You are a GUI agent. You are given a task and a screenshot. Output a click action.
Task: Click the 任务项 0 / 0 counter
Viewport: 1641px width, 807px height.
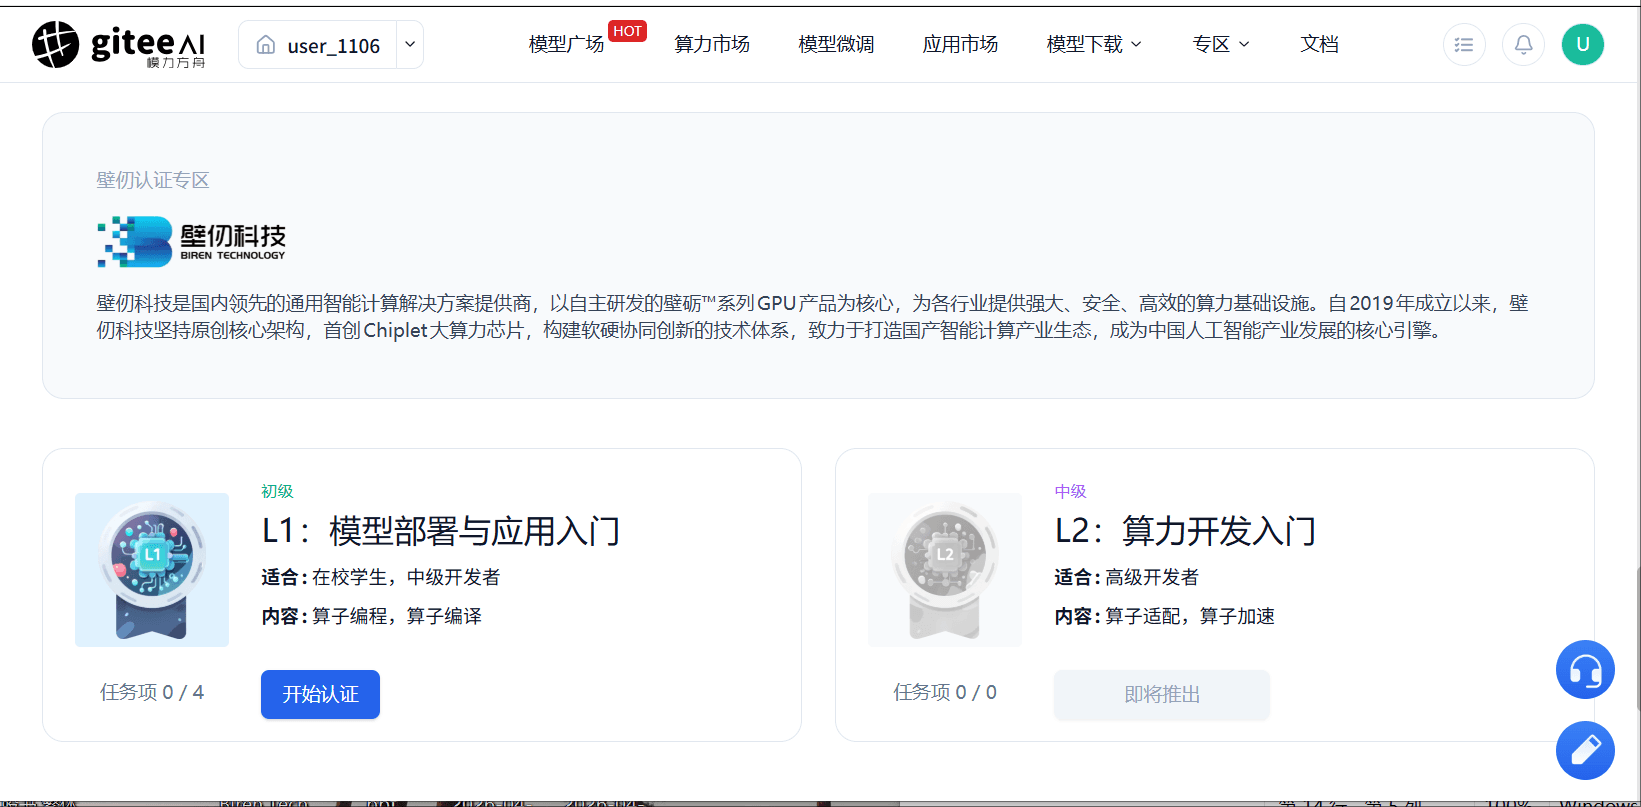pos(945,692)
